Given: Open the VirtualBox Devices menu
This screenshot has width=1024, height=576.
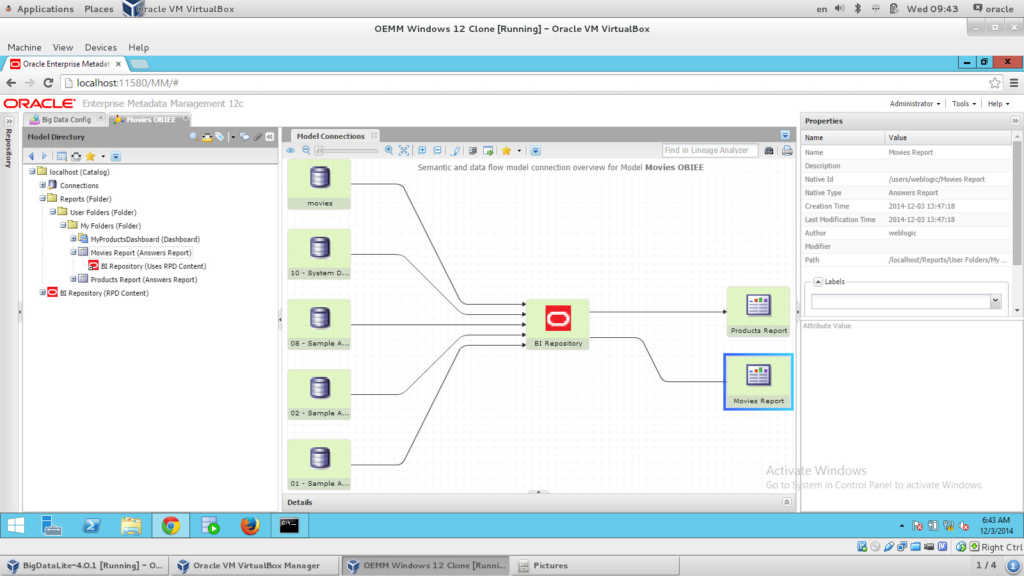Looking at the screenshot, I should [x=101, y=48].
